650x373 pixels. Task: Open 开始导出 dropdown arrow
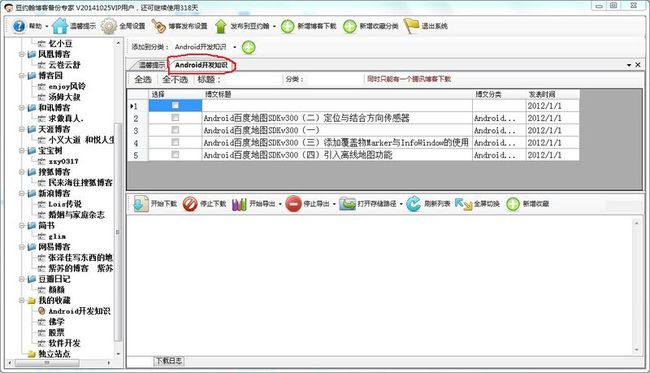[x=280, y=204]
